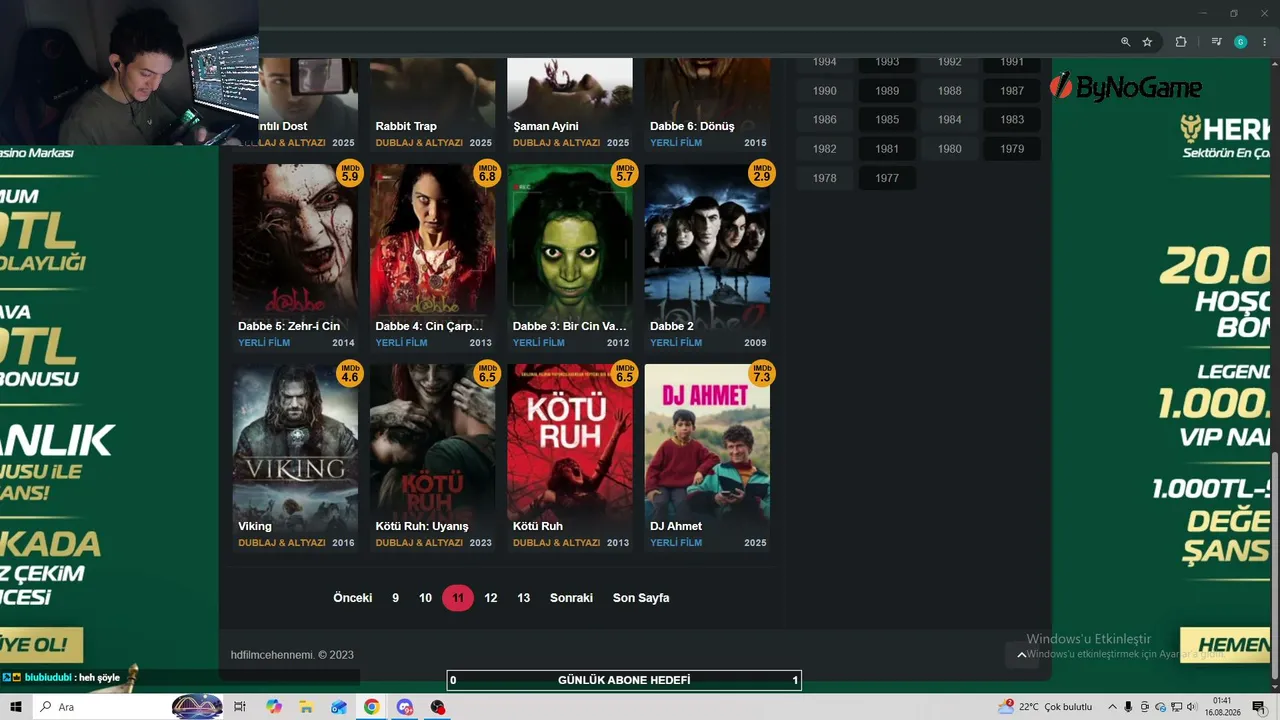
Task: Click the Task View icon on taskbar
Action: [240, 707]
